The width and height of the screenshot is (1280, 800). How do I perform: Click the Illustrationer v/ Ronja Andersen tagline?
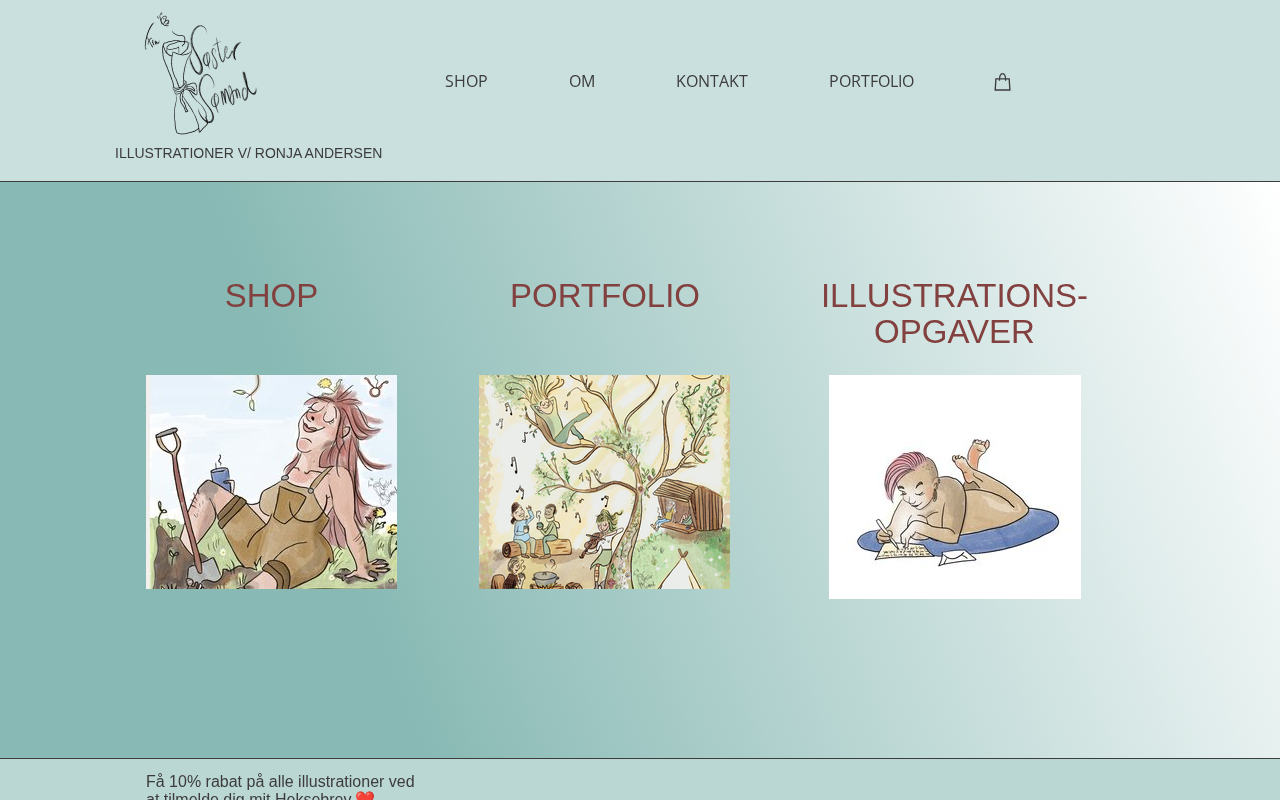tap(248, 153)
